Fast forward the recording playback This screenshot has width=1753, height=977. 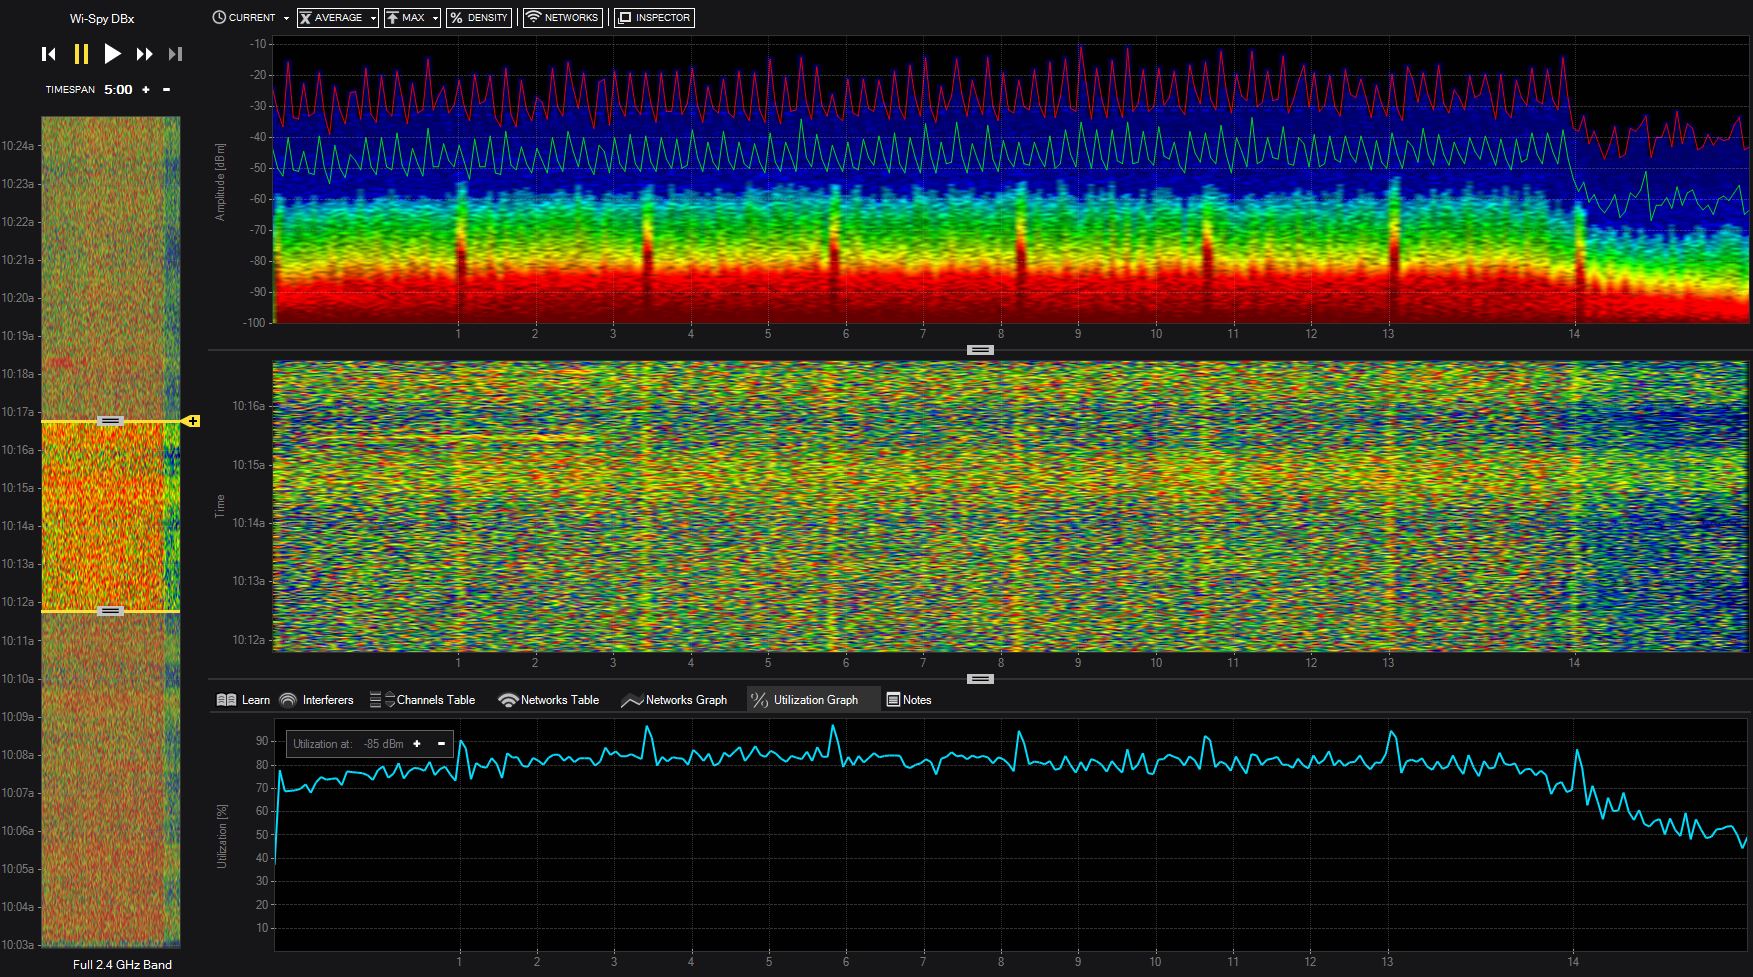[x=144, y=54]
